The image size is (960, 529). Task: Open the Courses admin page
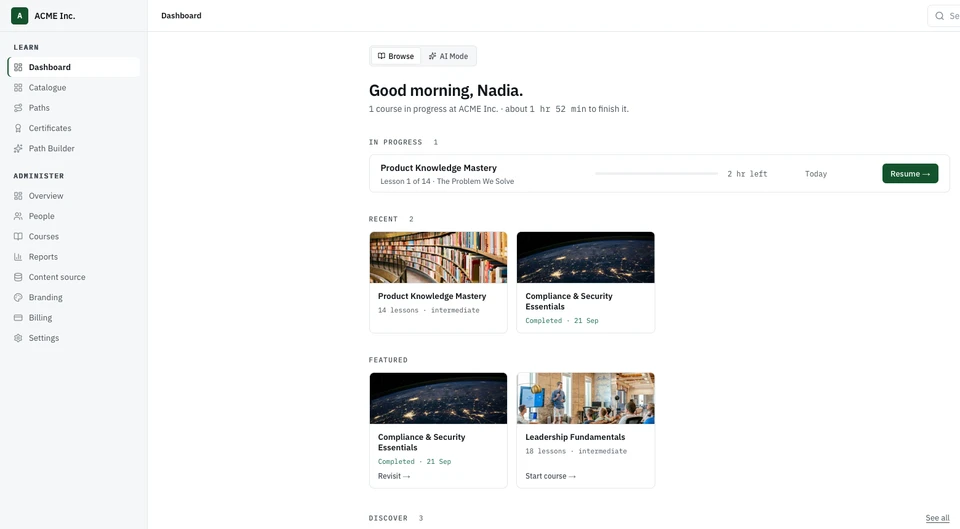point(73,236)
